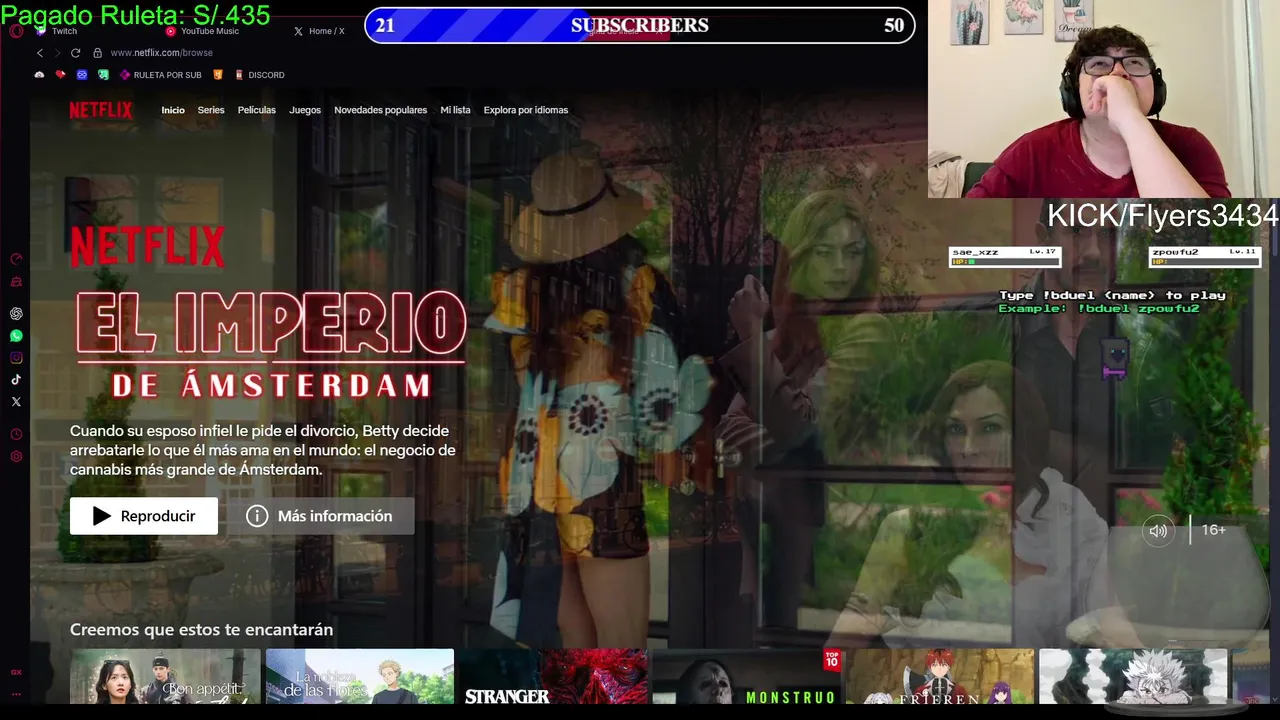Open Juegos in Netflix navigation

coord(305,110)
